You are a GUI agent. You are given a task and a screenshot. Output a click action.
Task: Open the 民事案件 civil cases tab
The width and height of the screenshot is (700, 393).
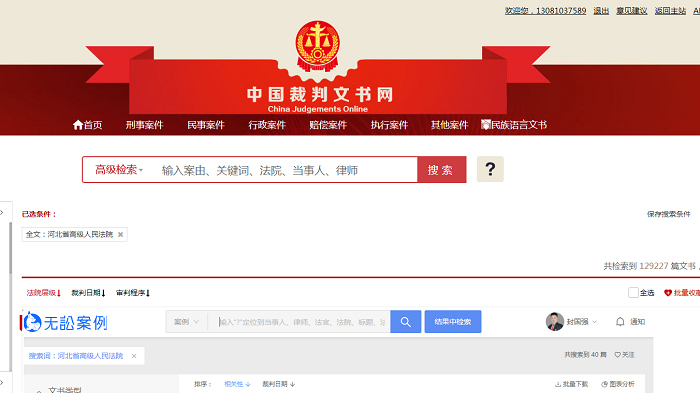[x=206, y=125]
